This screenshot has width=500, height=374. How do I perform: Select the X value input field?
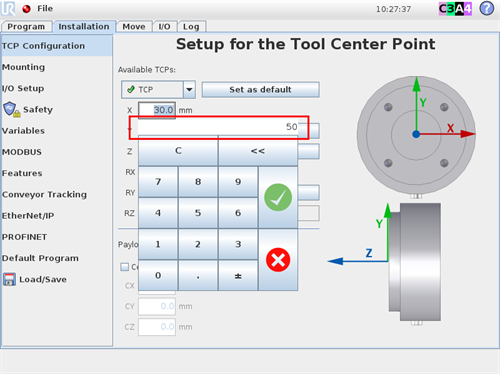[157, 110]
